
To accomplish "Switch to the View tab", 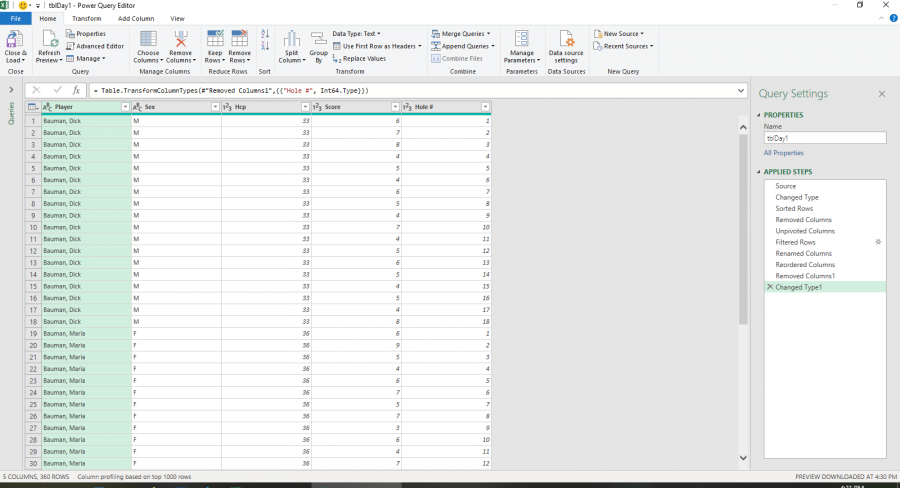I will point(177,18).
